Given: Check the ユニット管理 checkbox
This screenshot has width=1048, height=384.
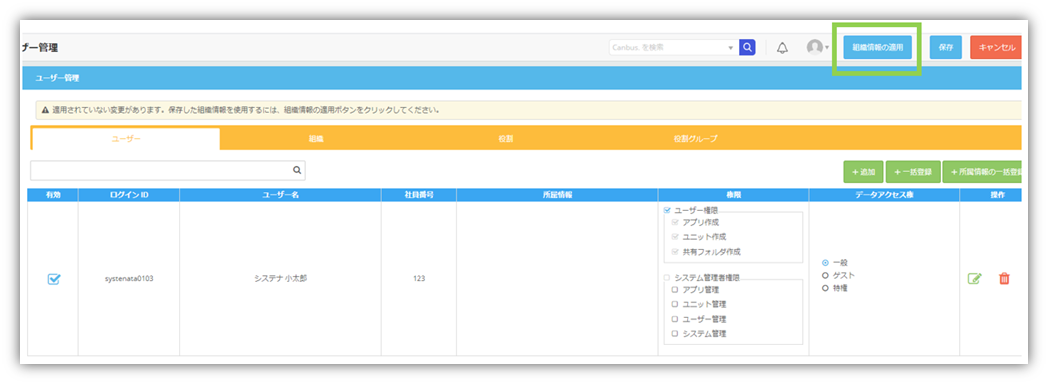Looking at the screenshot, I should click(674, 305).
